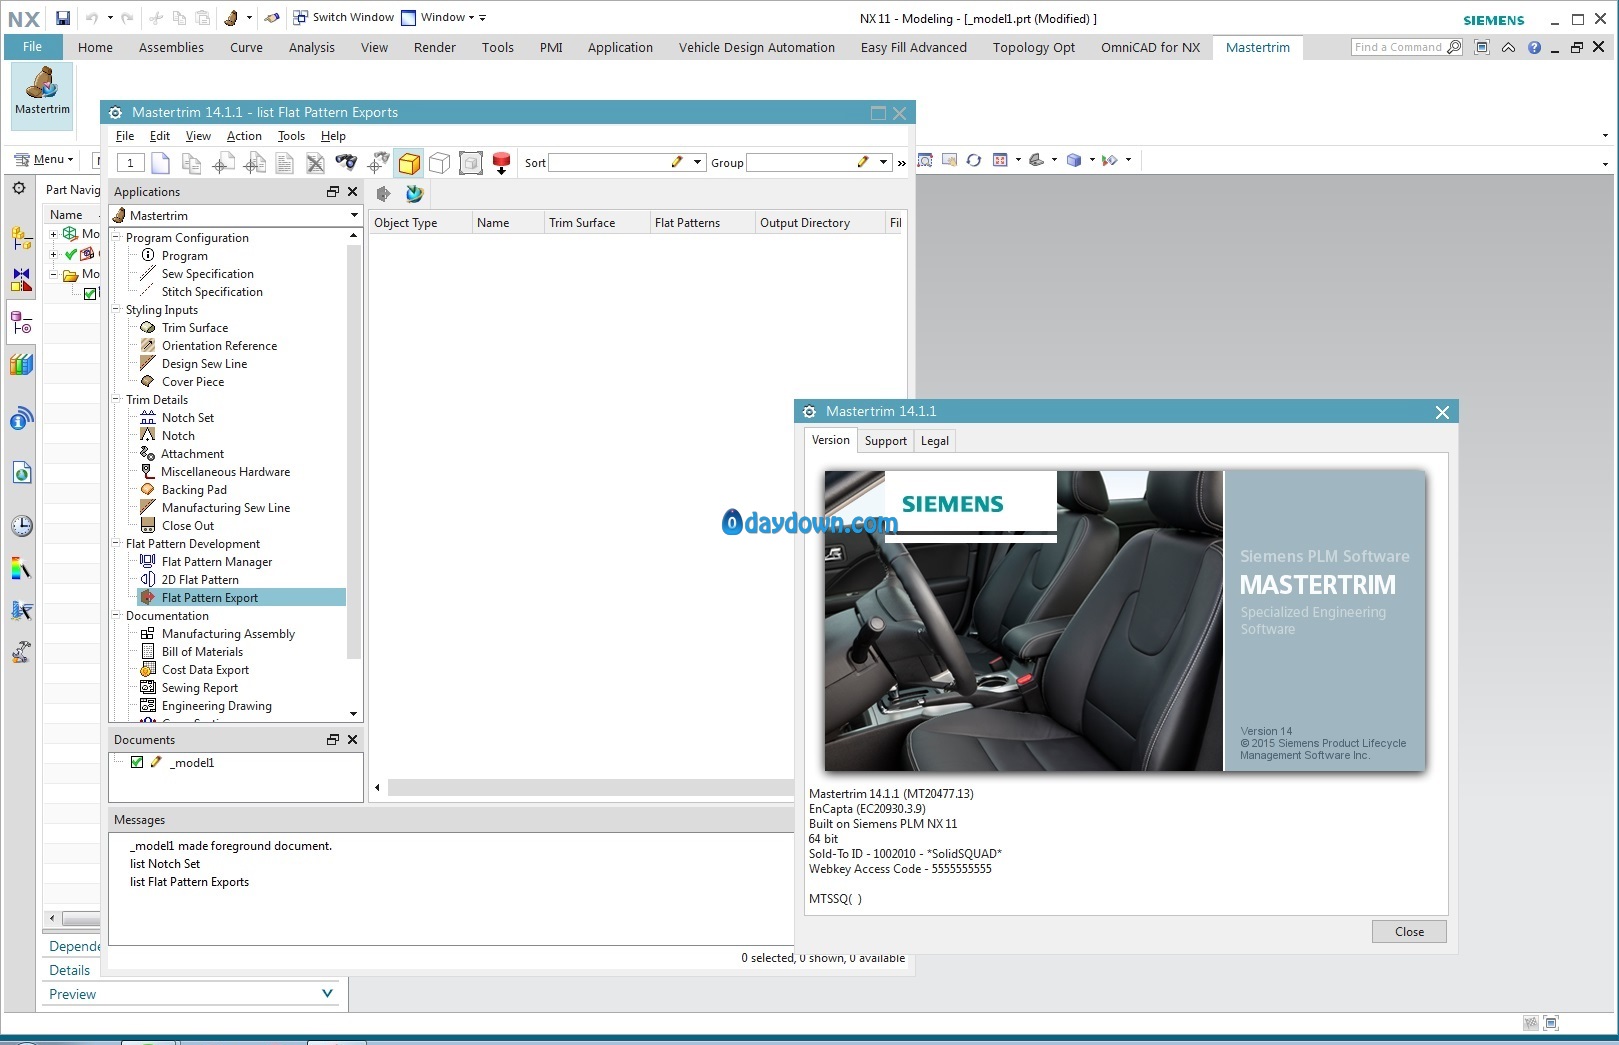Collapse the Trim Details tree group
1619x1045 pixels.
click(116, 400)
